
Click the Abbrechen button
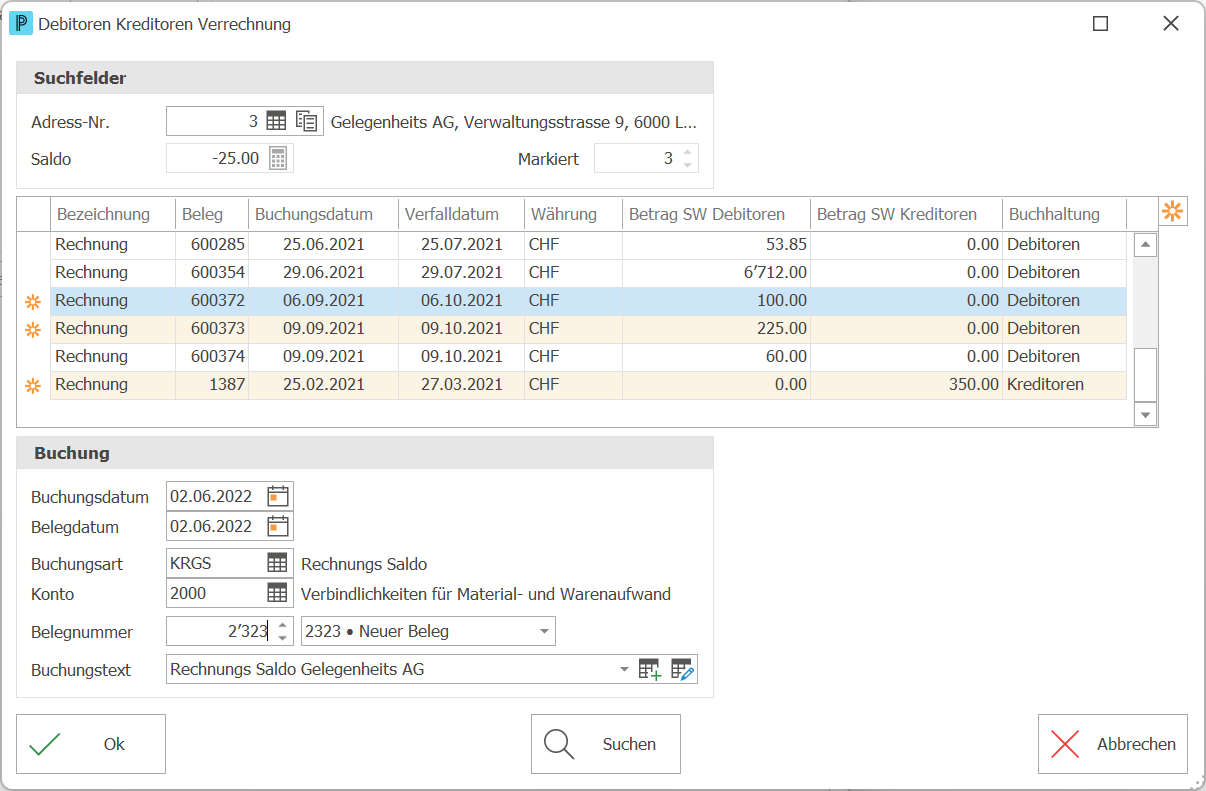point(1113,744)
